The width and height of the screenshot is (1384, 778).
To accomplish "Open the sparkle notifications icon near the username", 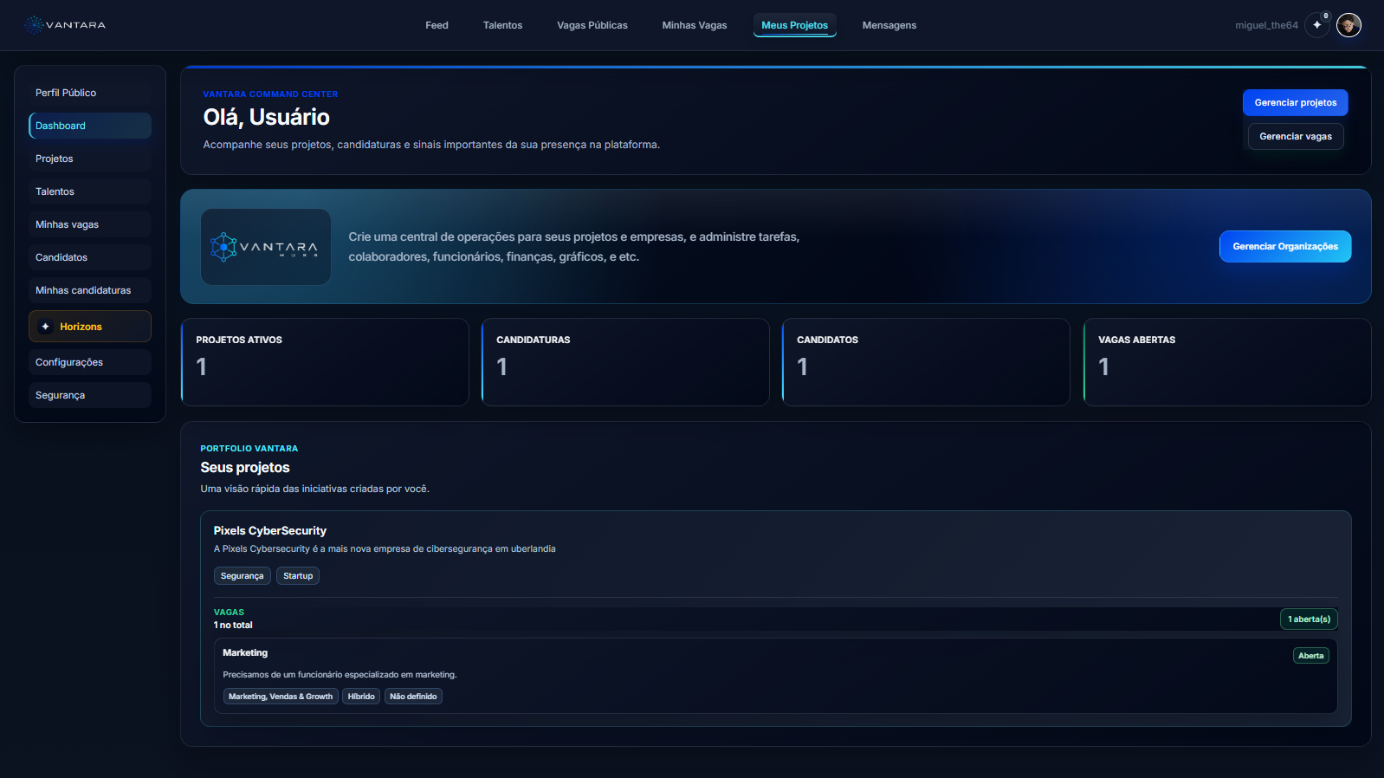I will click(x=1318, y=25).
